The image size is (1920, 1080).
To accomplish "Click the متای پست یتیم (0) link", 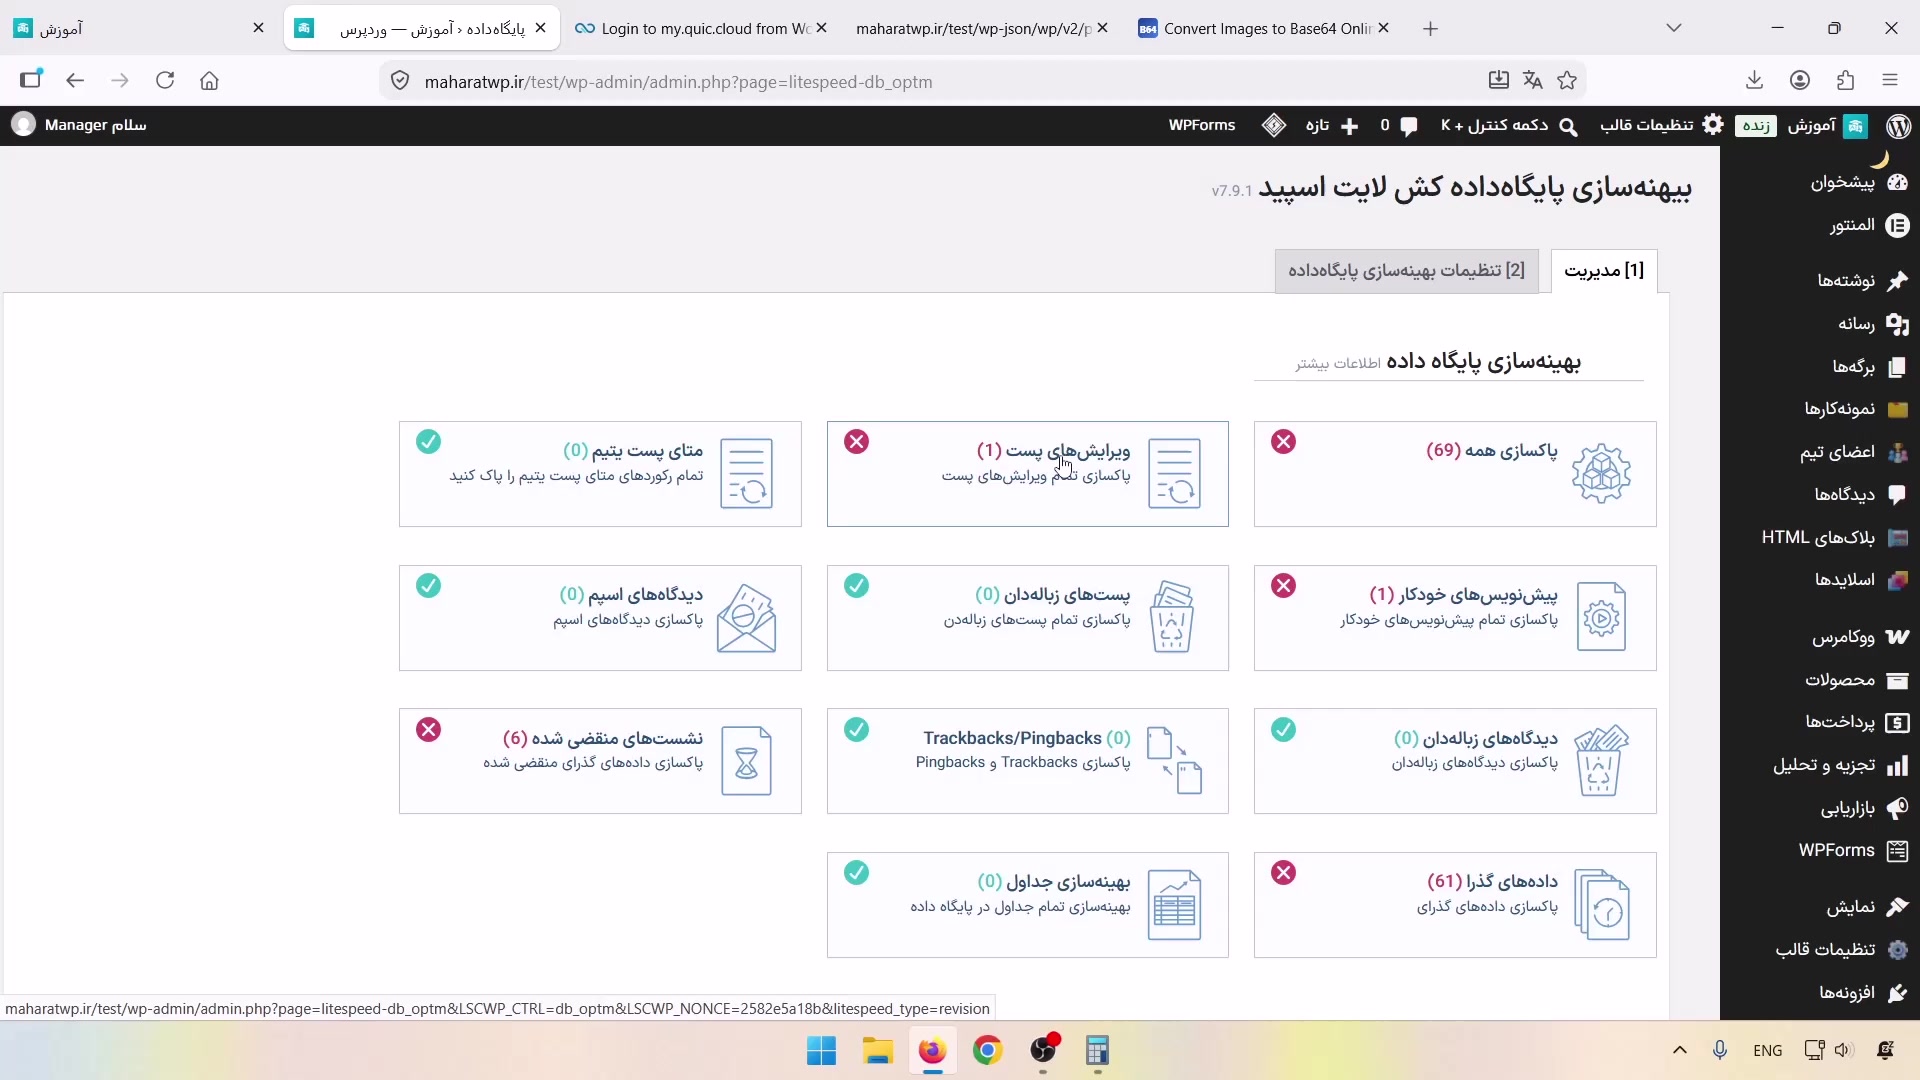I will tap(633, 450).
